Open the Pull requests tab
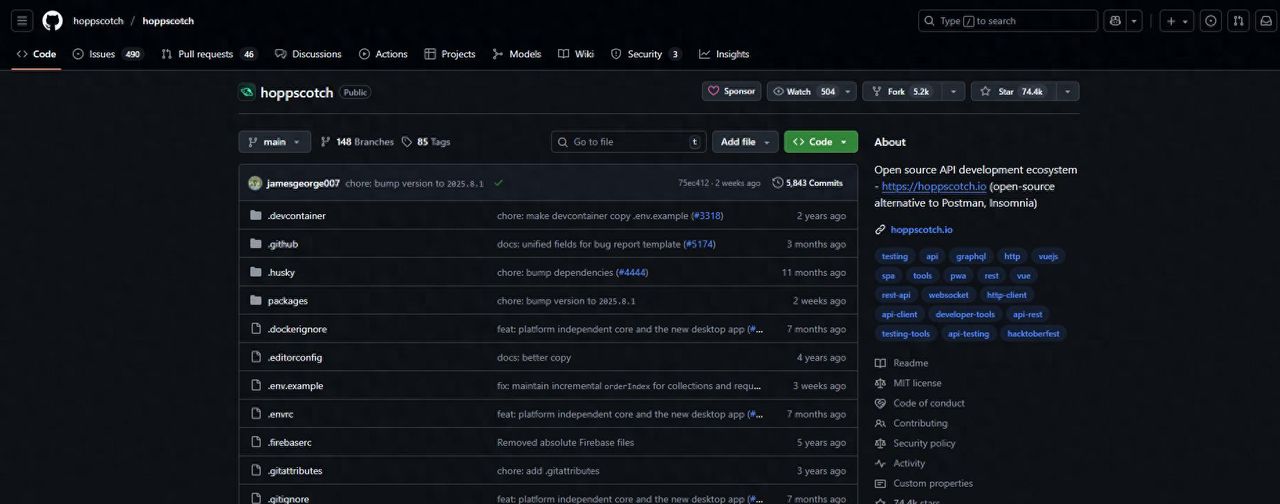This screenshot has width=1280, height=504. (x=205, y=54)
